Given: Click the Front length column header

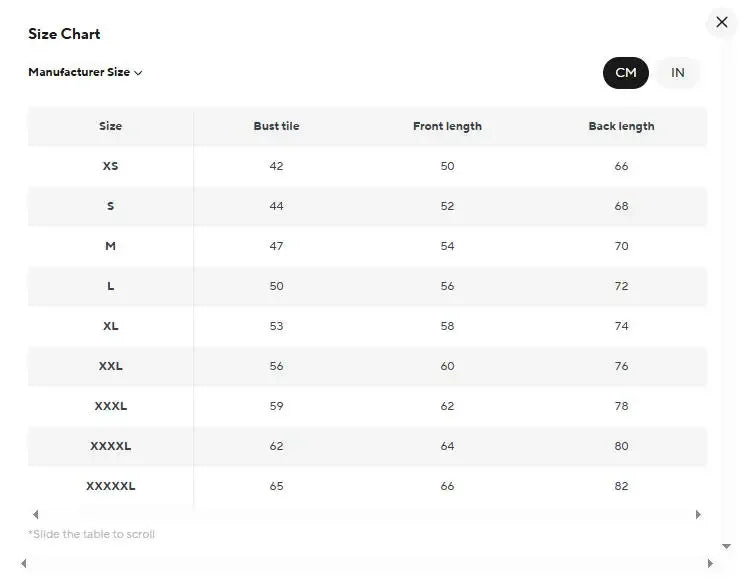Looking at the screenshot, I should pyautogui.click(x=447, y=126).
